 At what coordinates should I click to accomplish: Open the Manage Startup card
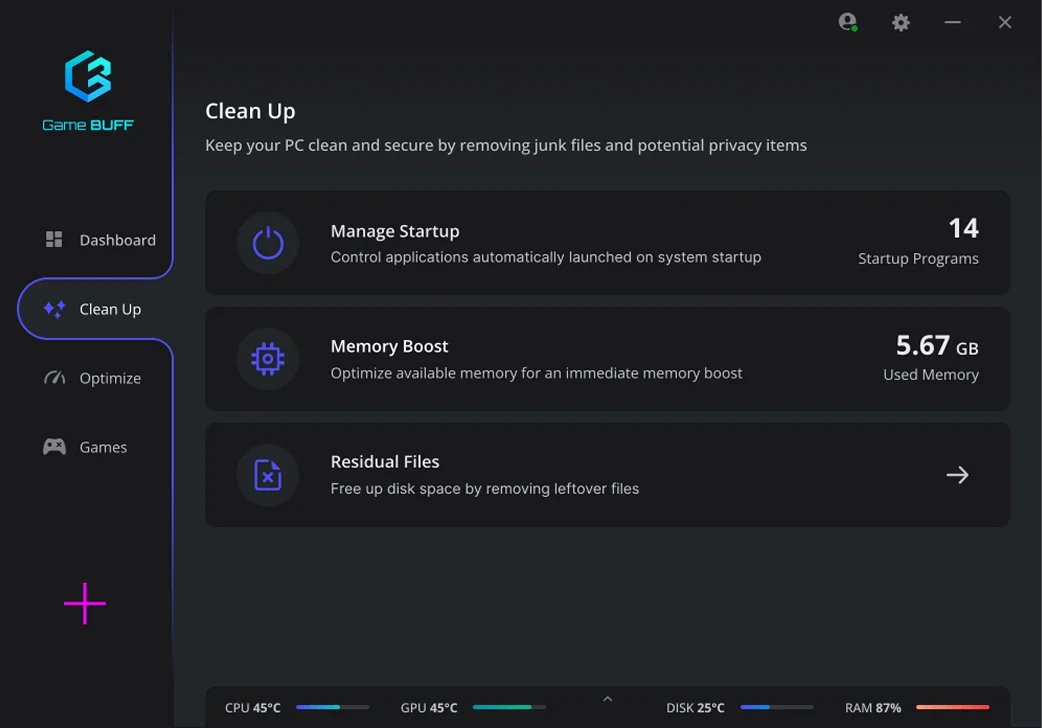click(607, 243)
